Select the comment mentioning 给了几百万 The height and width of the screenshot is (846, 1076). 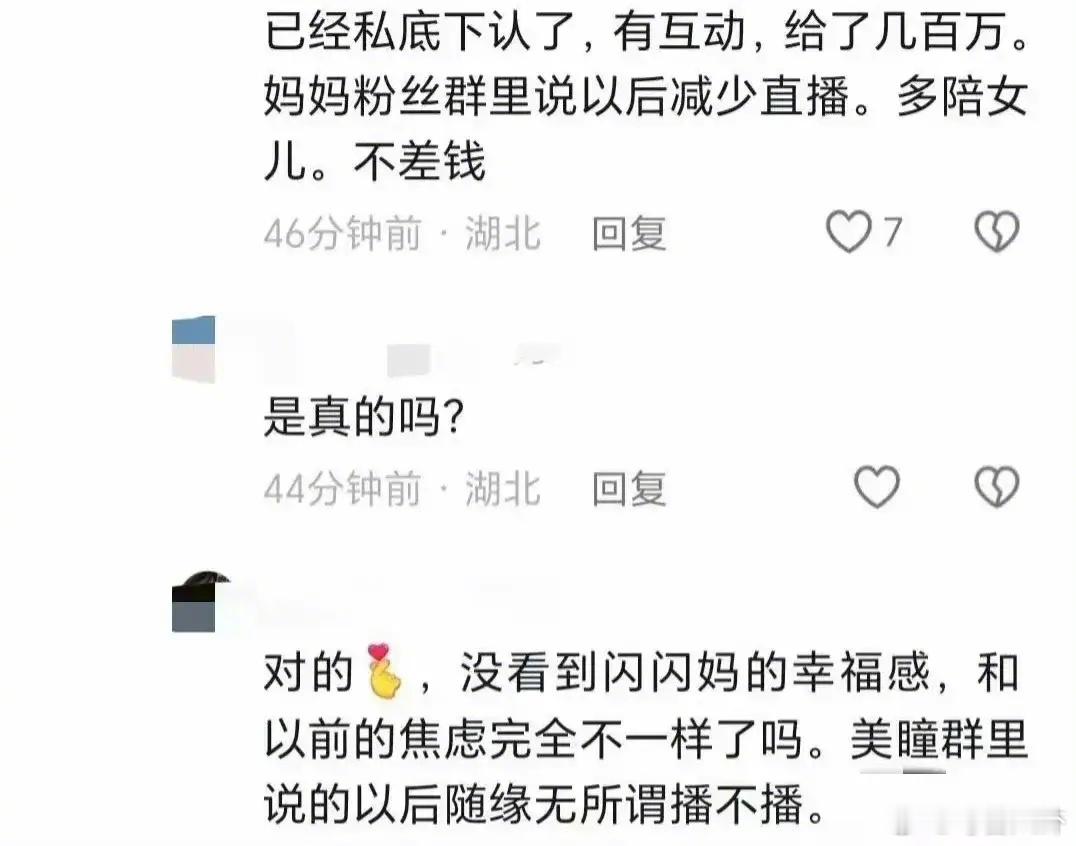(646, 96)
